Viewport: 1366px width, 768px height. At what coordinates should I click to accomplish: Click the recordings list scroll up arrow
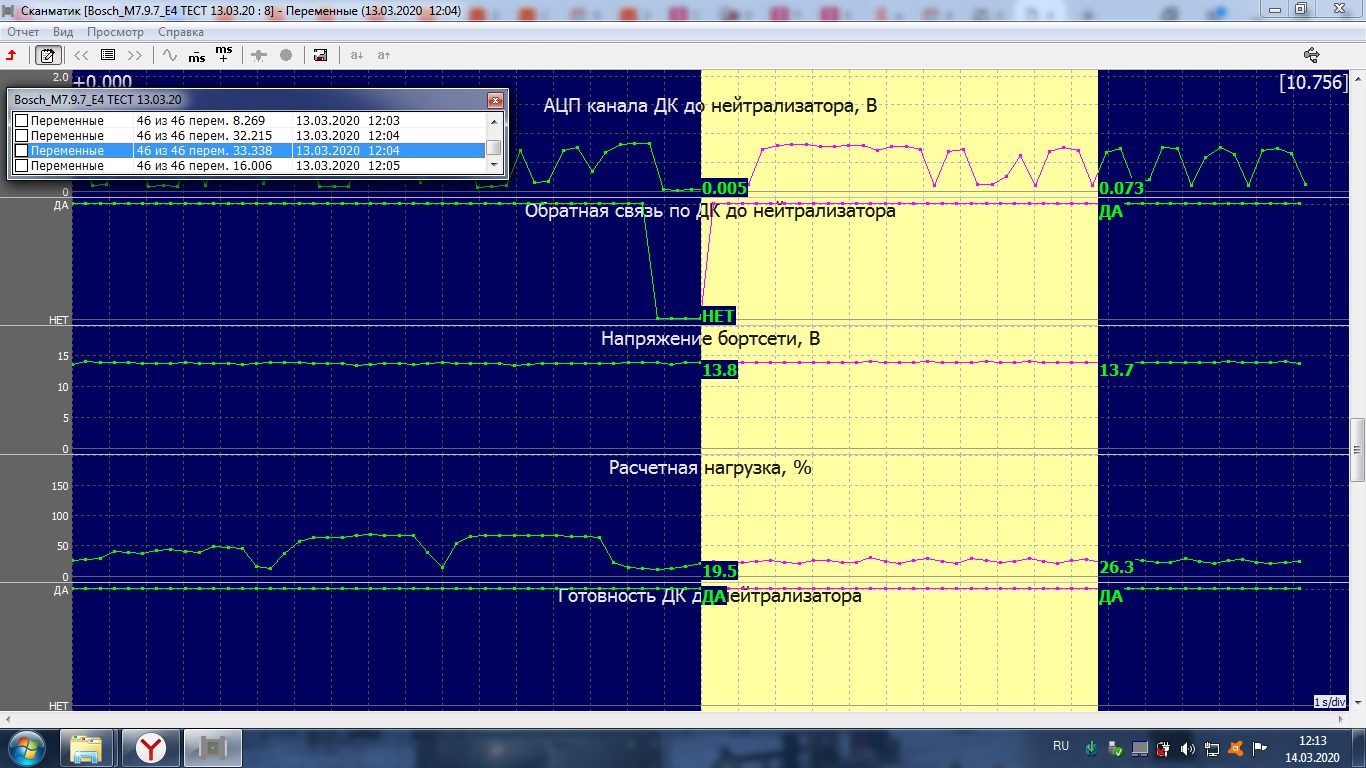[x=494, y=120]
